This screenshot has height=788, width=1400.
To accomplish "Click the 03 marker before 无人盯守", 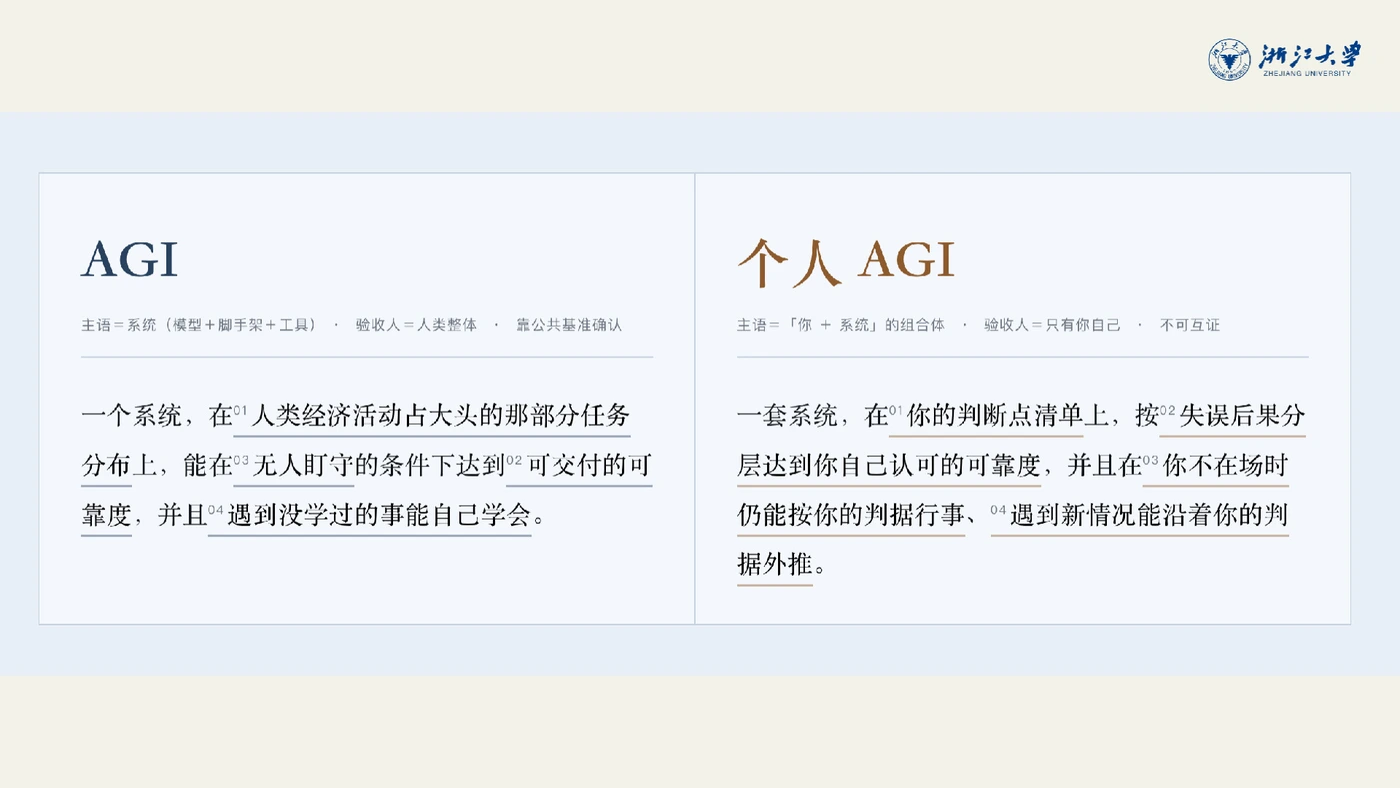I will [240, 460].
